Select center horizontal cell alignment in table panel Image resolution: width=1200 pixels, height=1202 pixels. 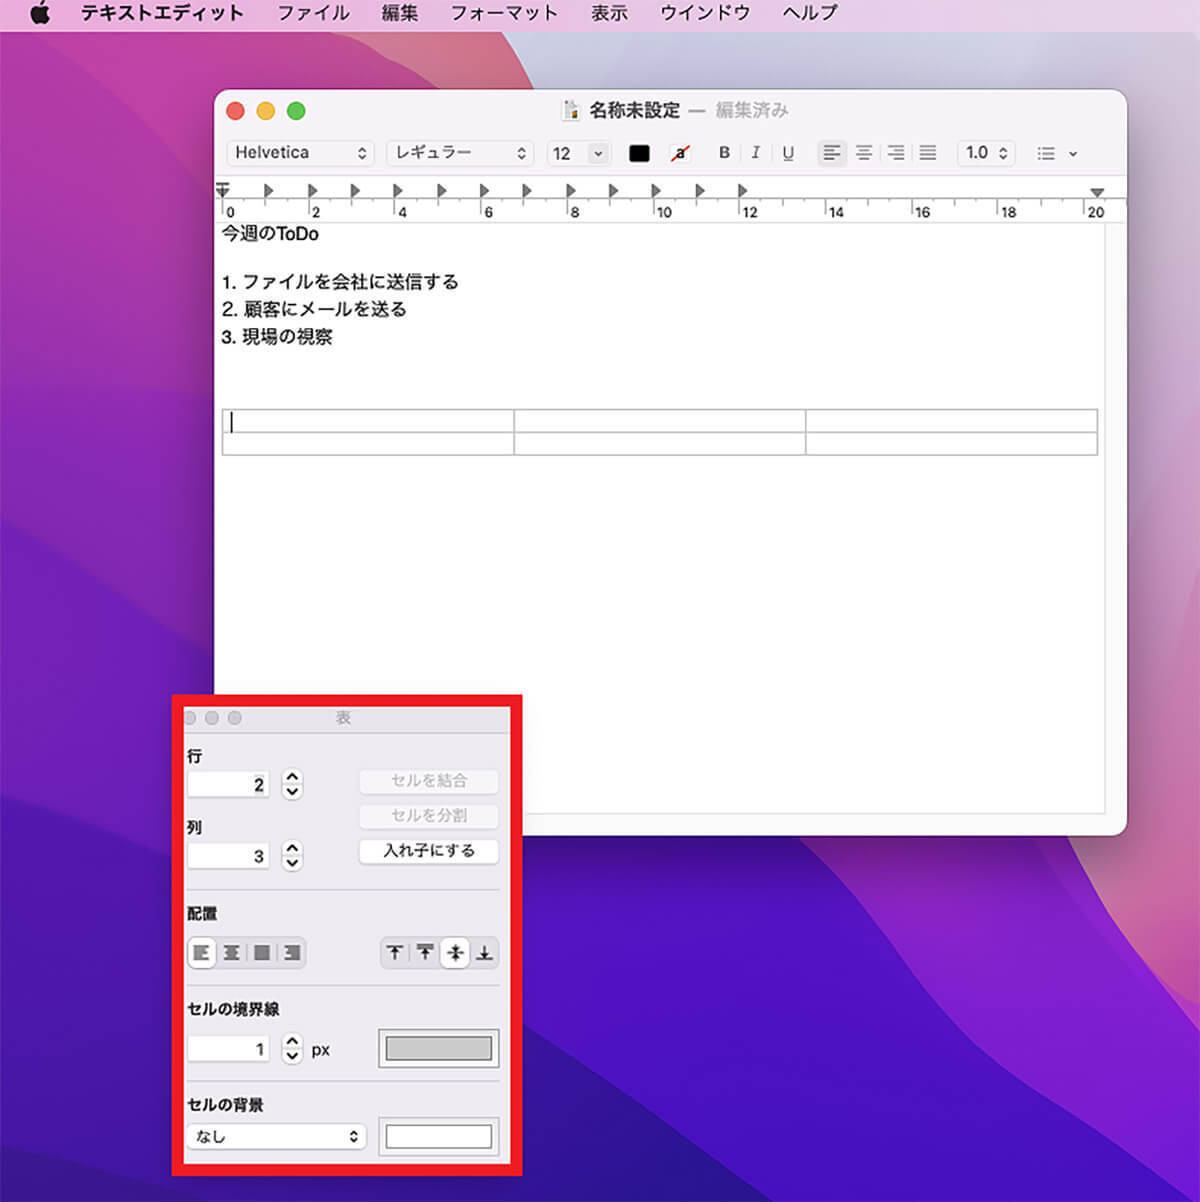[x=231, y=953]
